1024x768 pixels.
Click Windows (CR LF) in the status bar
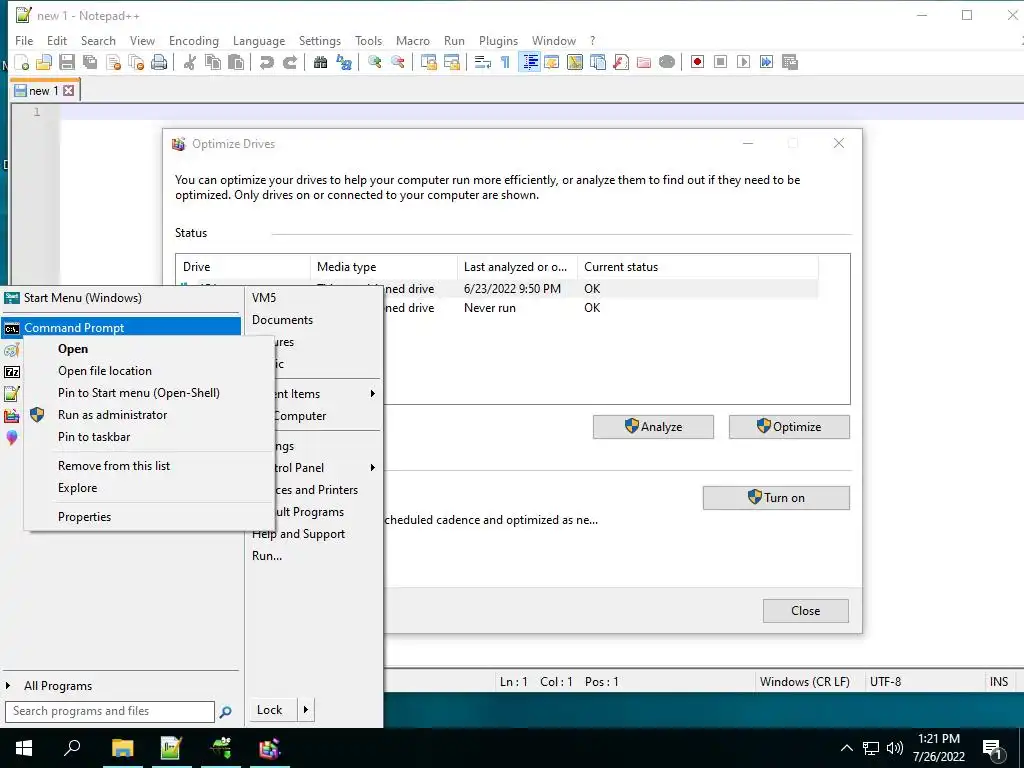[805, 682]
